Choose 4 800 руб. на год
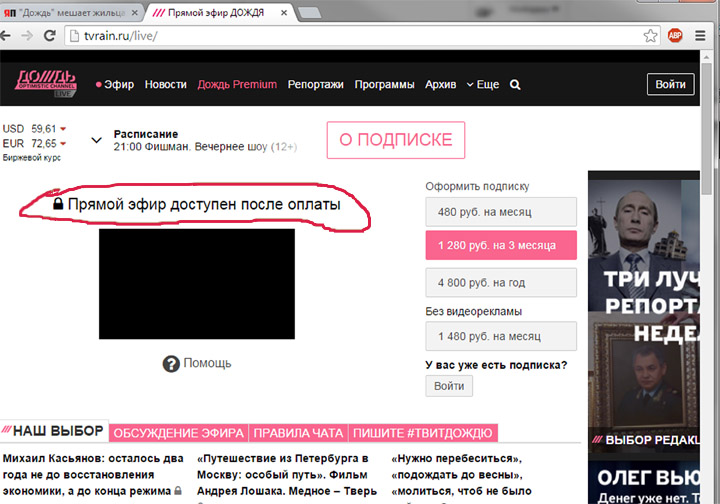Image resolution: width=720 pixels, height=504 pixels. point(501,283)
